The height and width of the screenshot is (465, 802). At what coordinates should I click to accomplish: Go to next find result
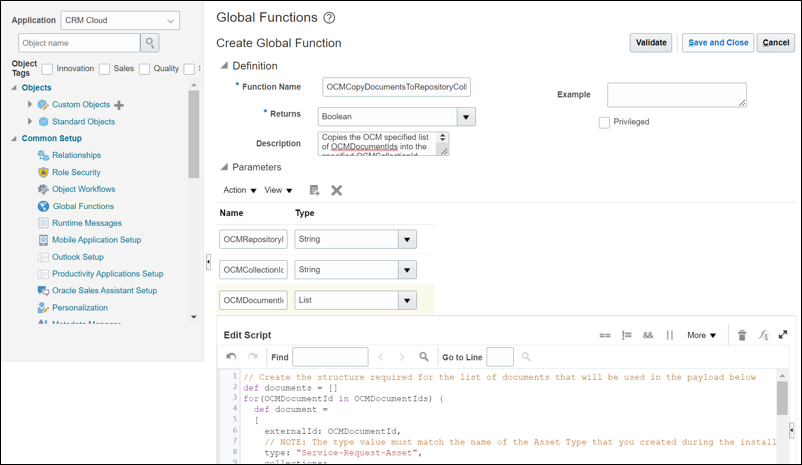click(x=402, y=357)
